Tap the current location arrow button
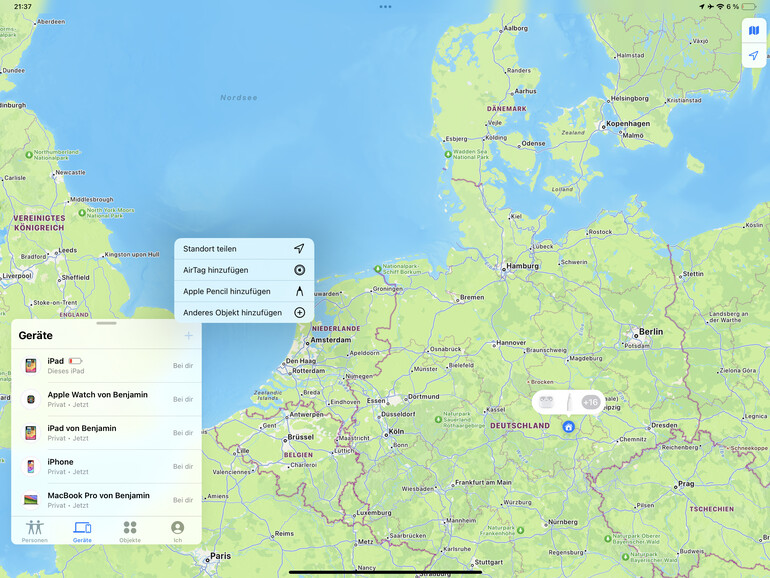Screen dimensions: 770x578 (753, 55)
